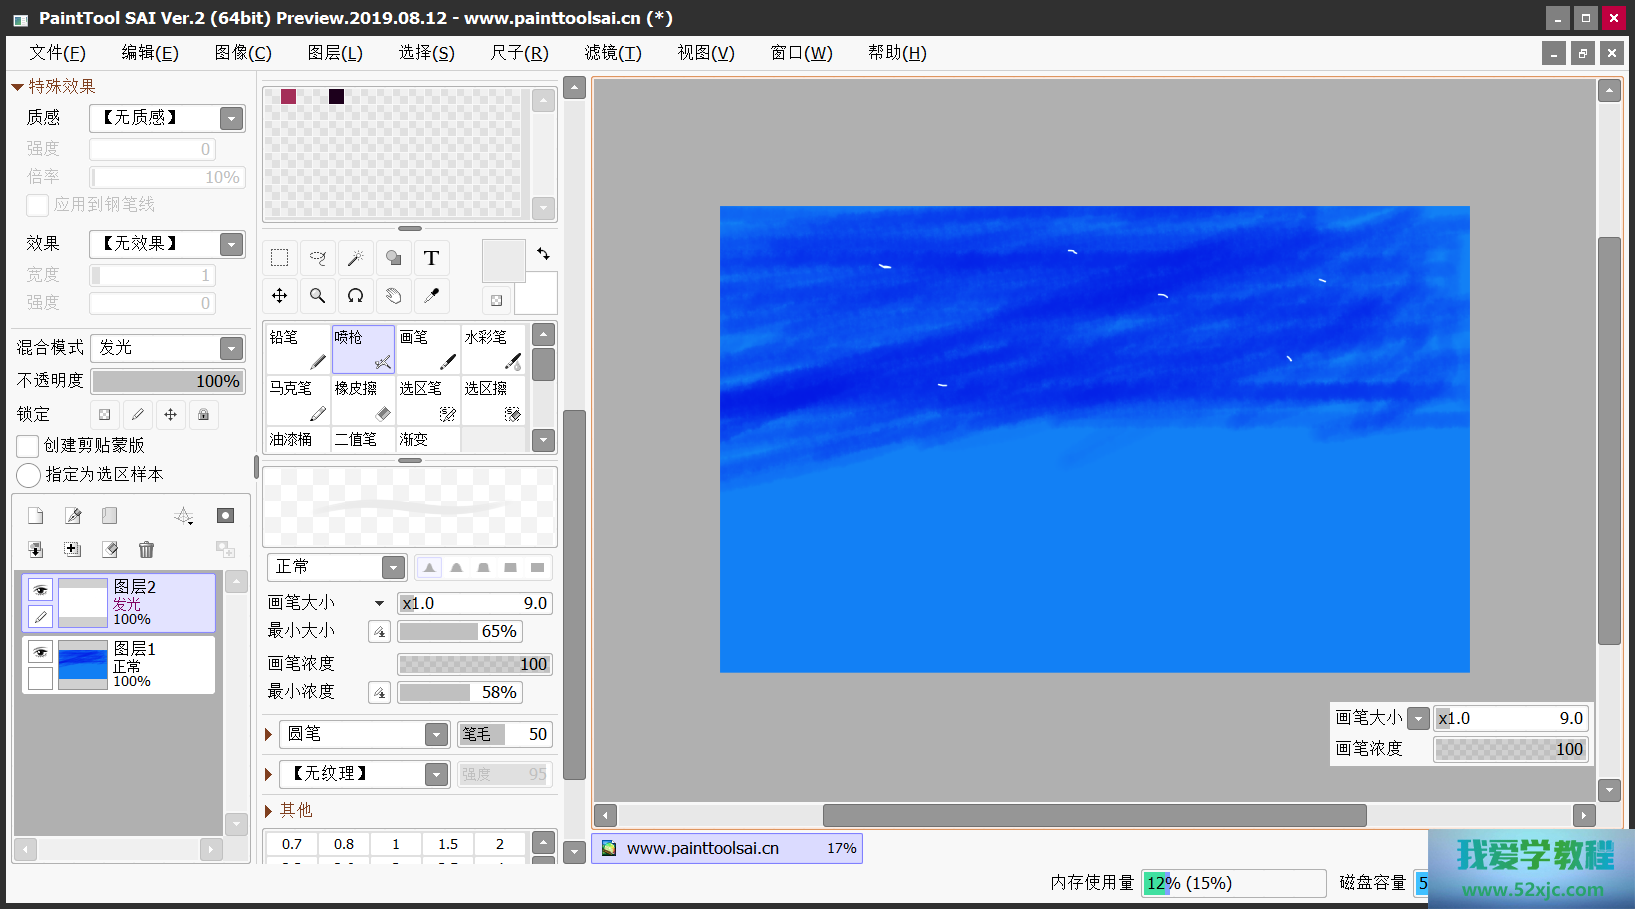Select the rectangular selection tool
This screenshot has height=909, width=1635.
(280, 258)
